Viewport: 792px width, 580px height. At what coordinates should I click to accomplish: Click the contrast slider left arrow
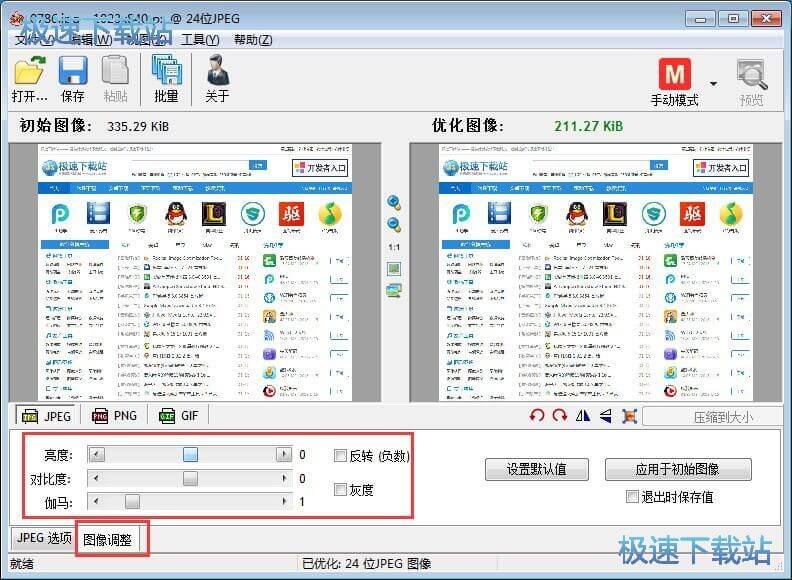[x=96, y=478]
